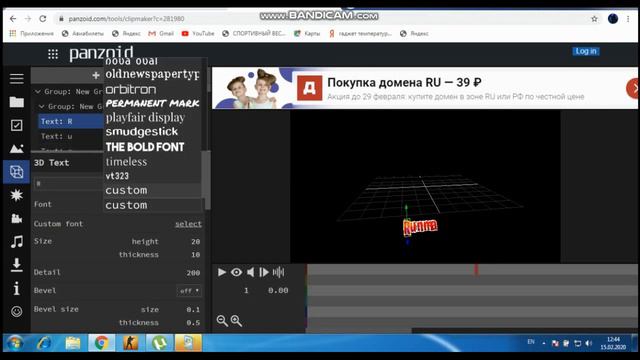This screenshot has width=640, height=360.
Task: Open Chrome profile avatar
Action: click(x=613, y=19)
